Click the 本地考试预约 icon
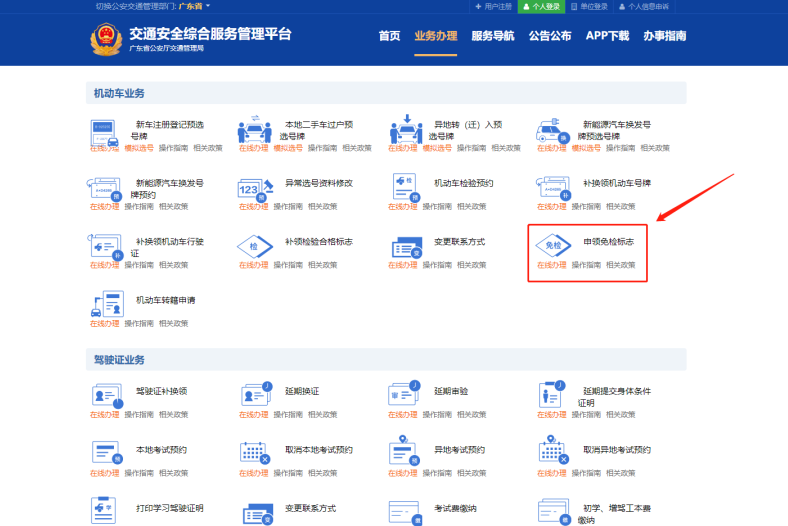The width and height of the screenshot is (788, 526). (107, 452)
